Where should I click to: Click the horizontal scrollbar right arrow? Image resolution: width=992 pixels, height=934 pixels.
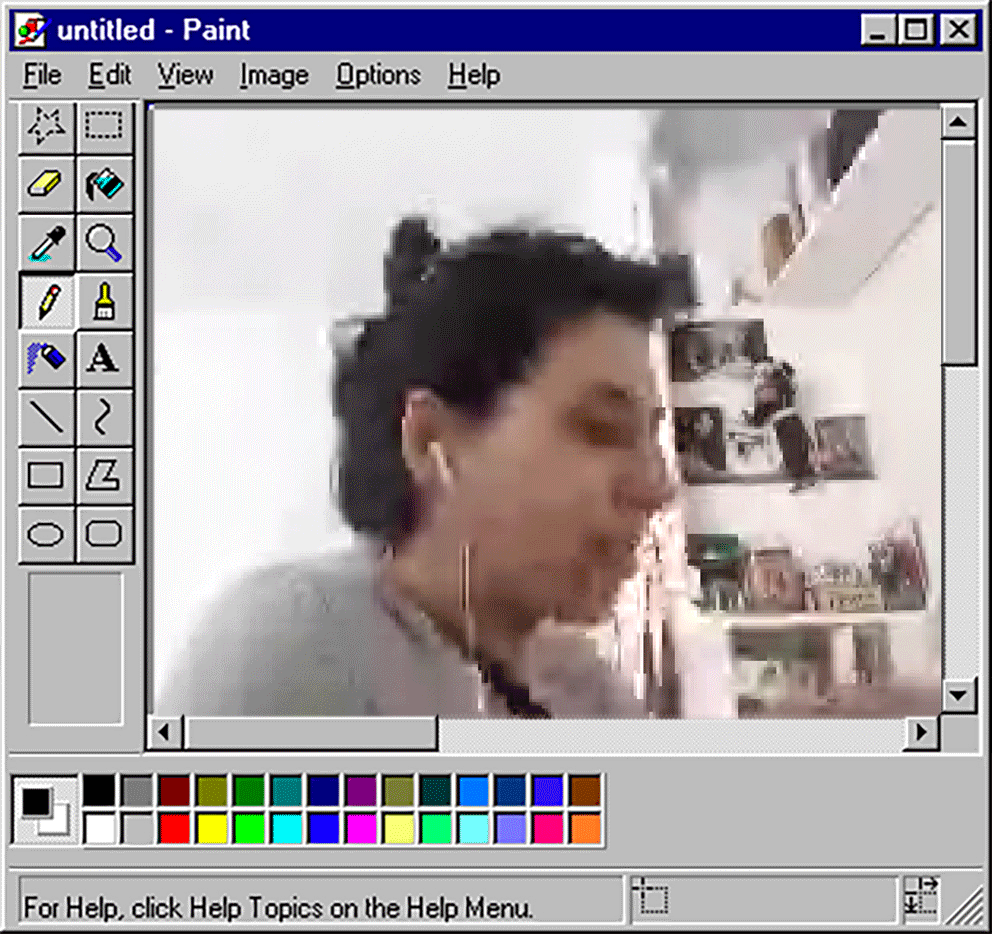921,732
